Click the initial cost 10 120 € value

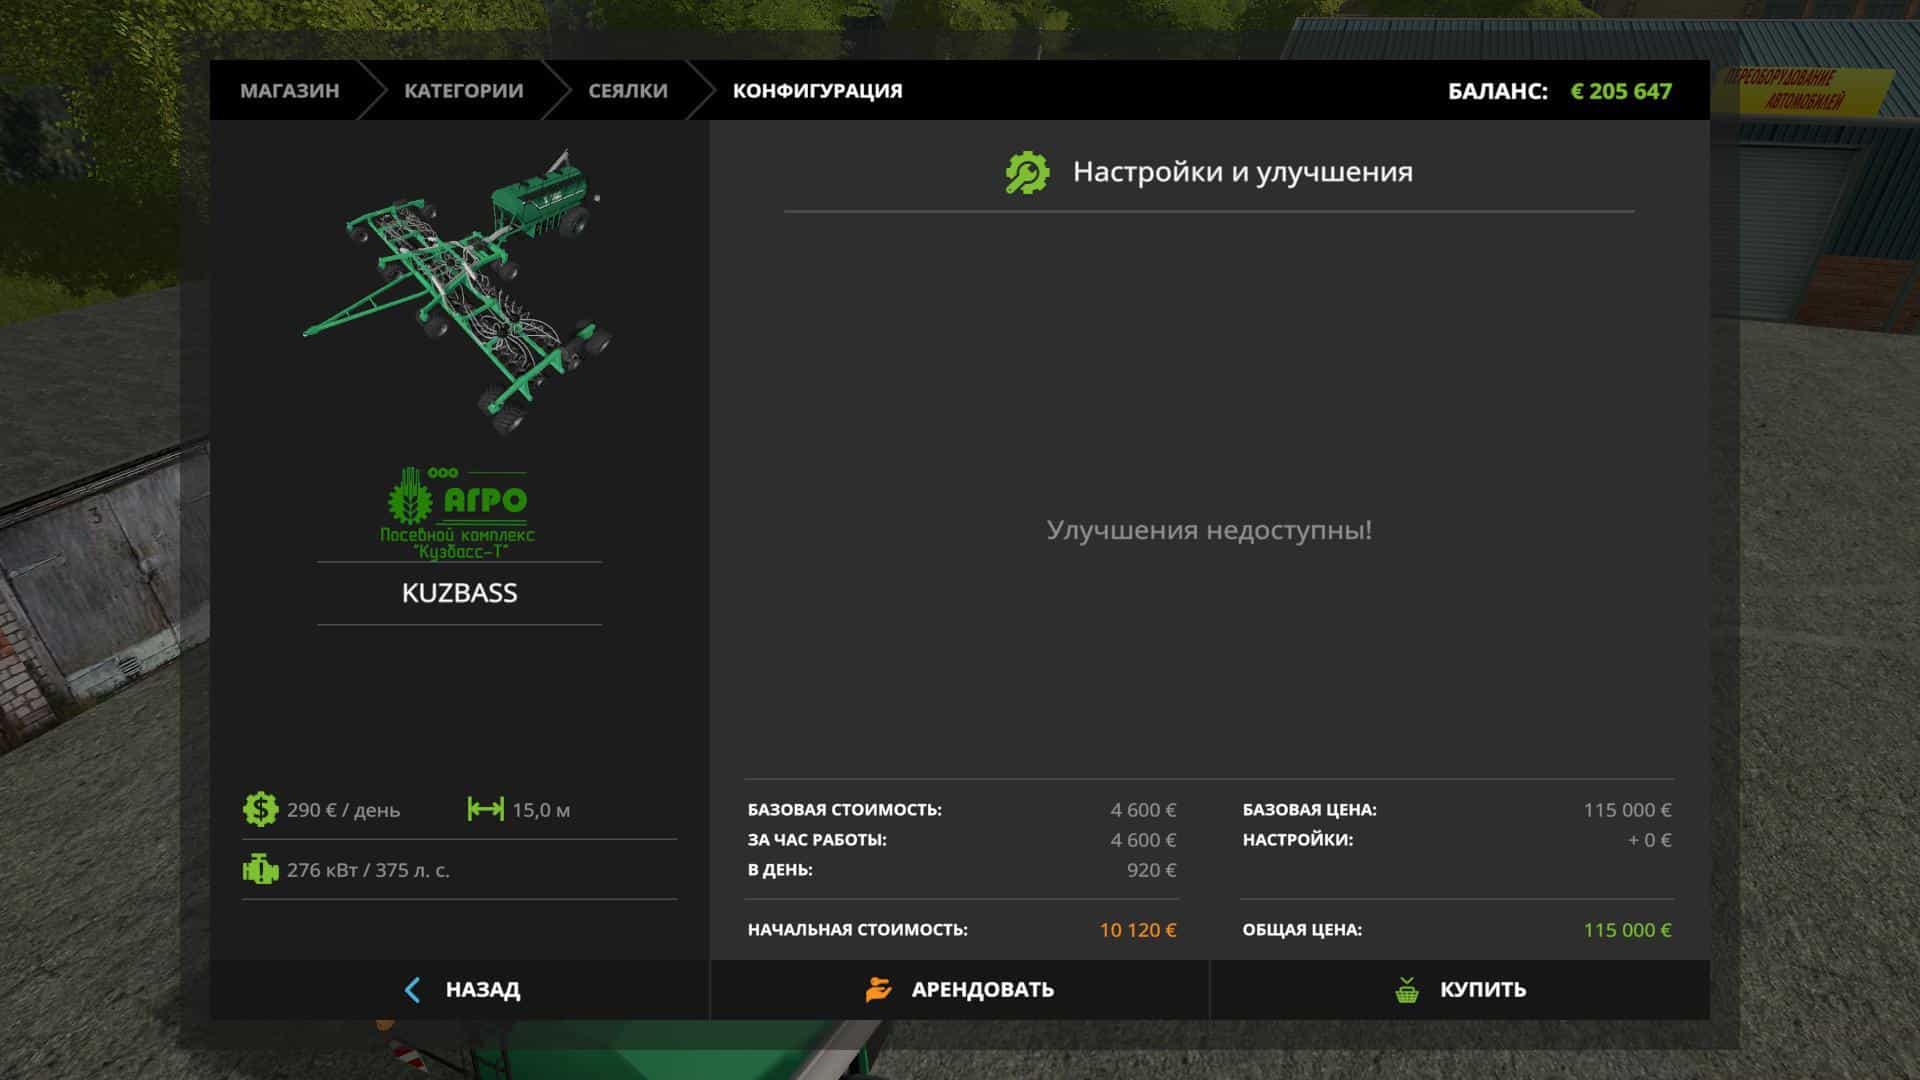point(1137,930)
